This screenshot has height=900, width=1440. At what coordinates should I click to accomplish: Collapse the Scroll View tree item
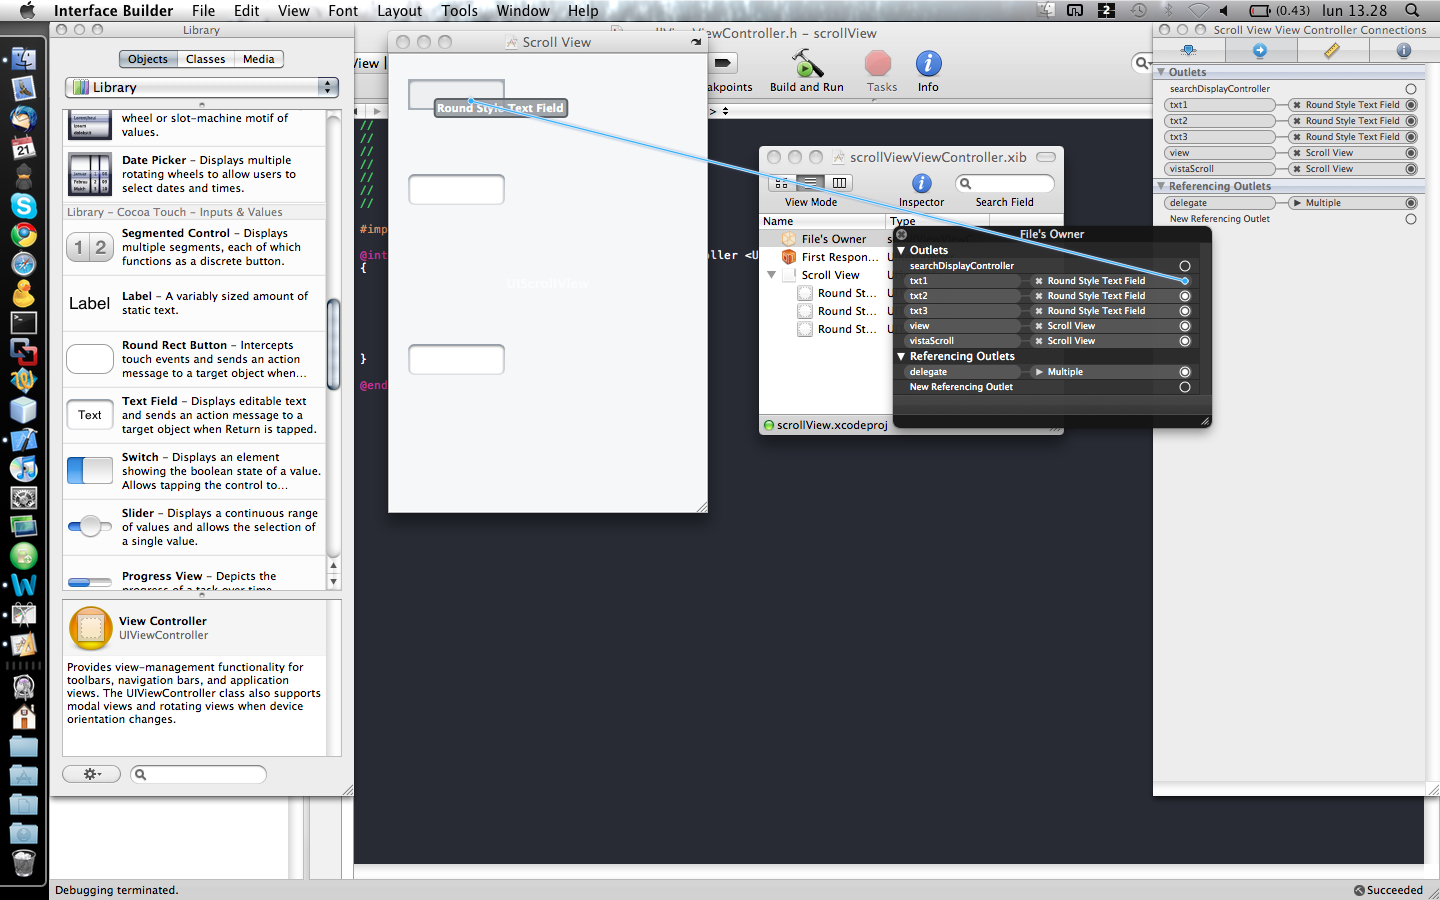coord(771,275)
